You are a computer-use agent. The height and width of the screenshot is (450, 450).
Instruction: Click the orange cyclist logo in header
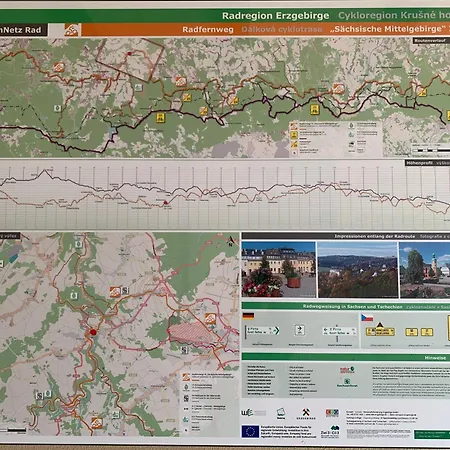coord(72,30)
